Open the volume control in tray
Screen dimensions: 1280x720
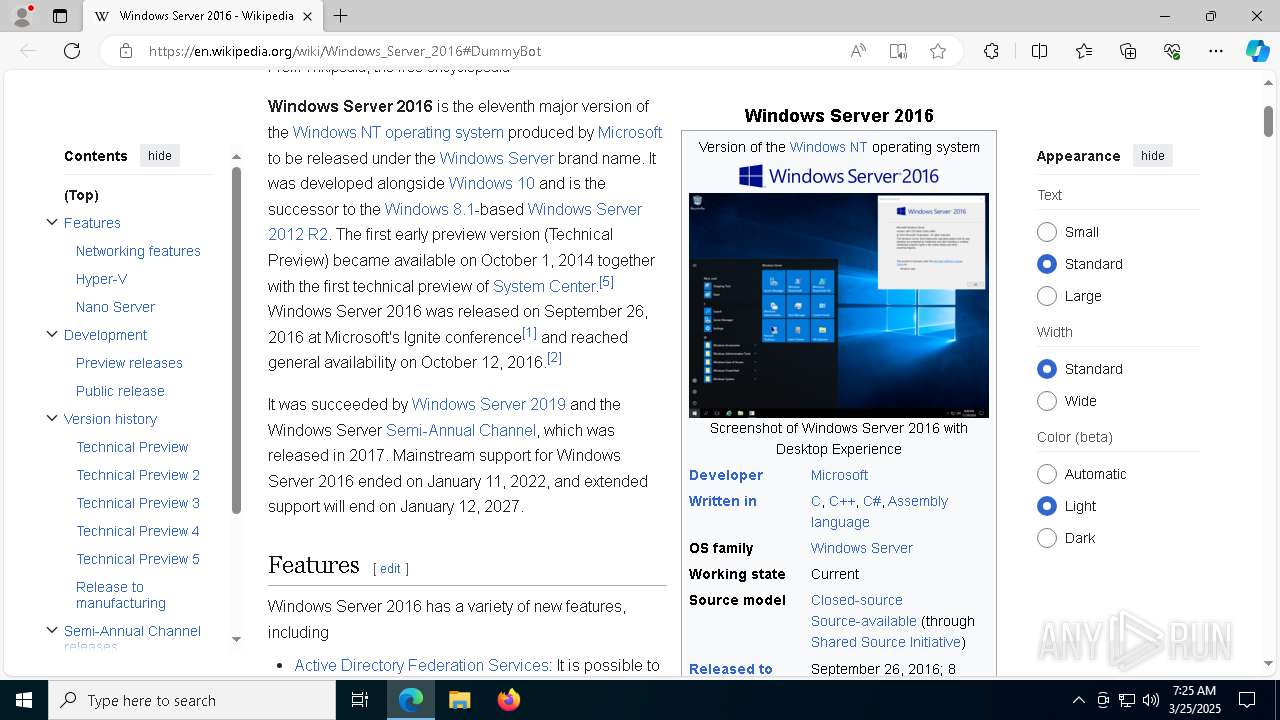pos(1151,700)
